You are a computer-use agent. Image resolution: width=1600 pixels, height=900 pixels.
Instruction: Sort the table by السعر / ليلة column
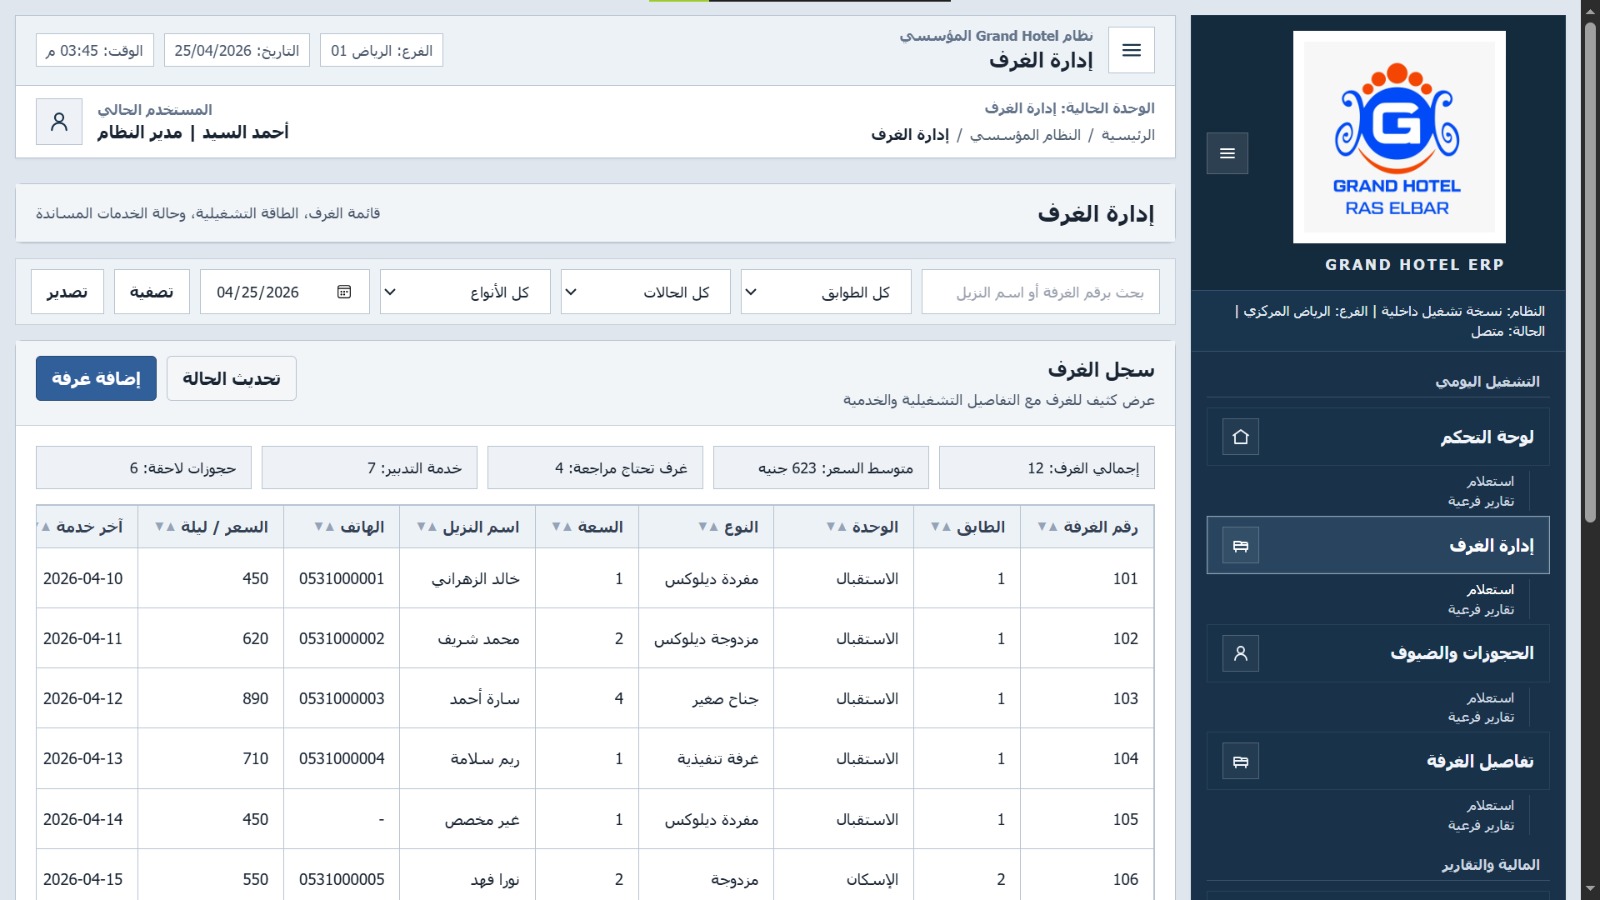tap(211, 527)
